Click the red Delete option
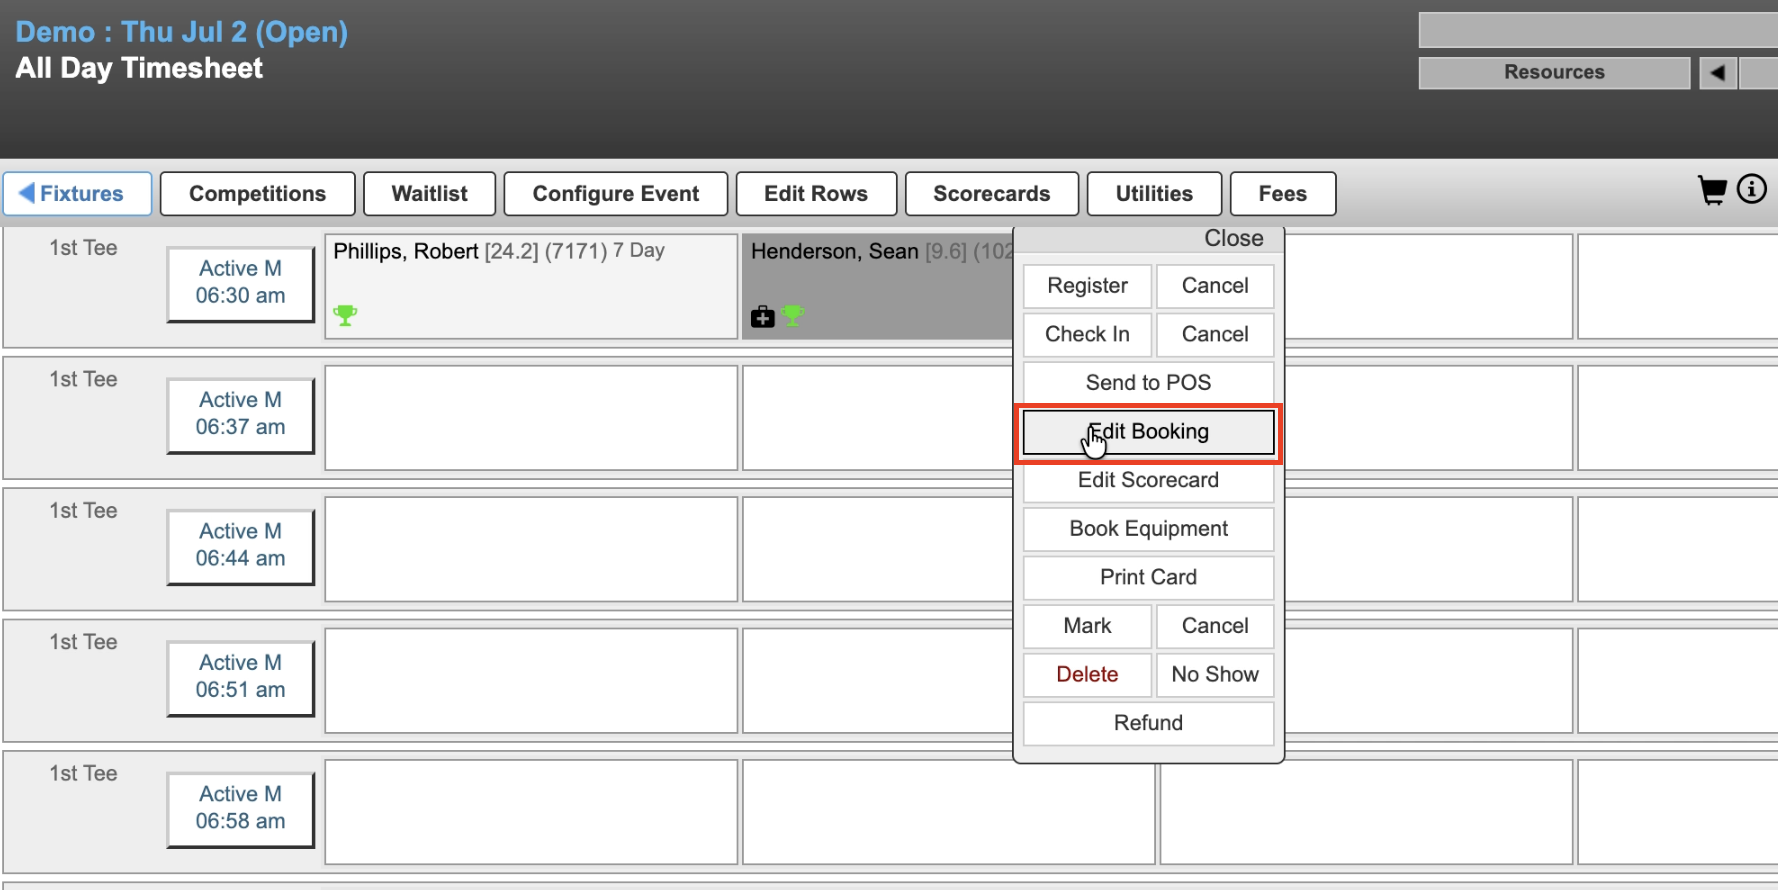Screen dimensions: 1778x890 [1087, 675]
